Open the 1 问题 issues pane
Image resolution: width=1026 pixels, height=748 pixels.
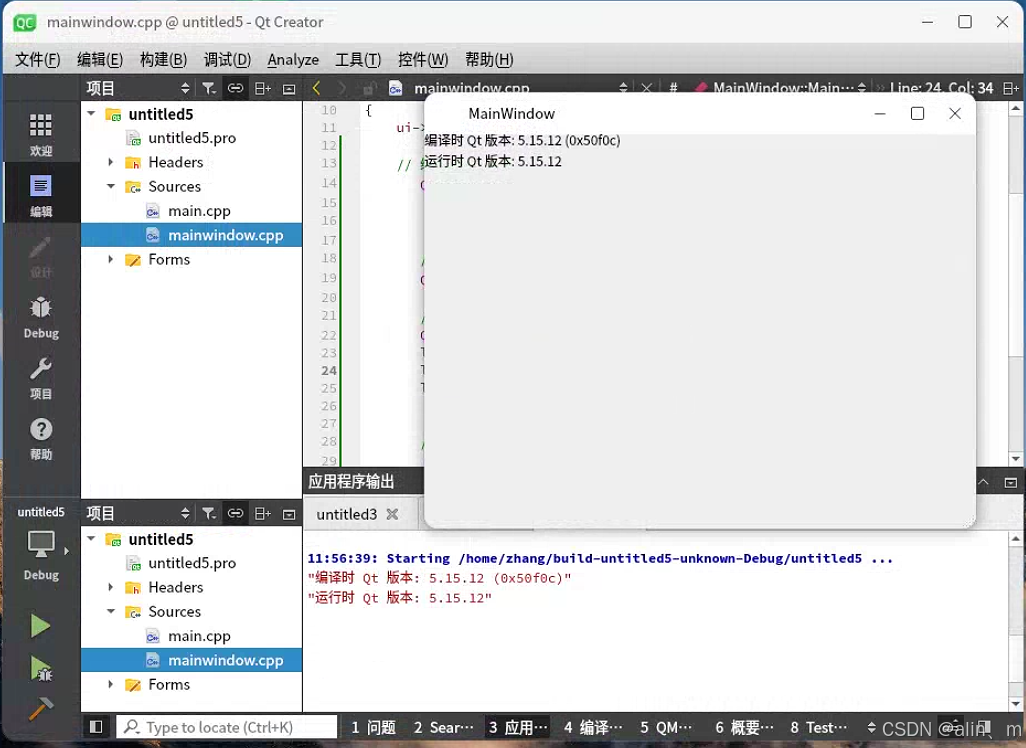[x=373, y=728]
